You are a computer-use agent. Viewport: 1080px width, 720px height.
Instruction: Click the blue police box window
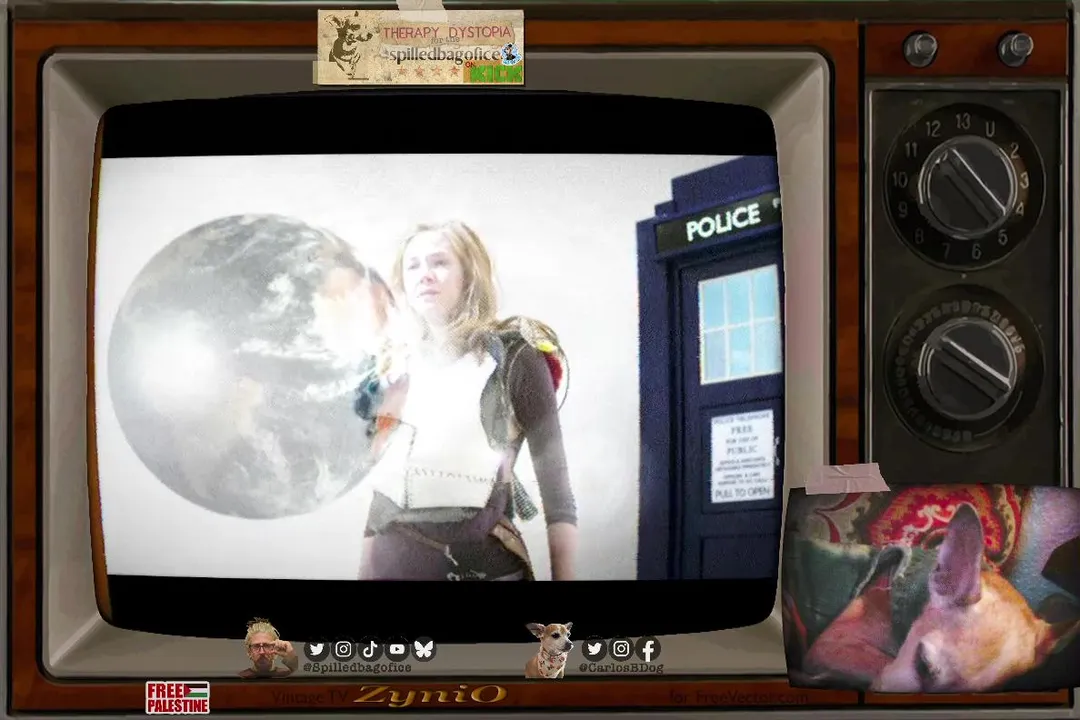coord(738,324)
